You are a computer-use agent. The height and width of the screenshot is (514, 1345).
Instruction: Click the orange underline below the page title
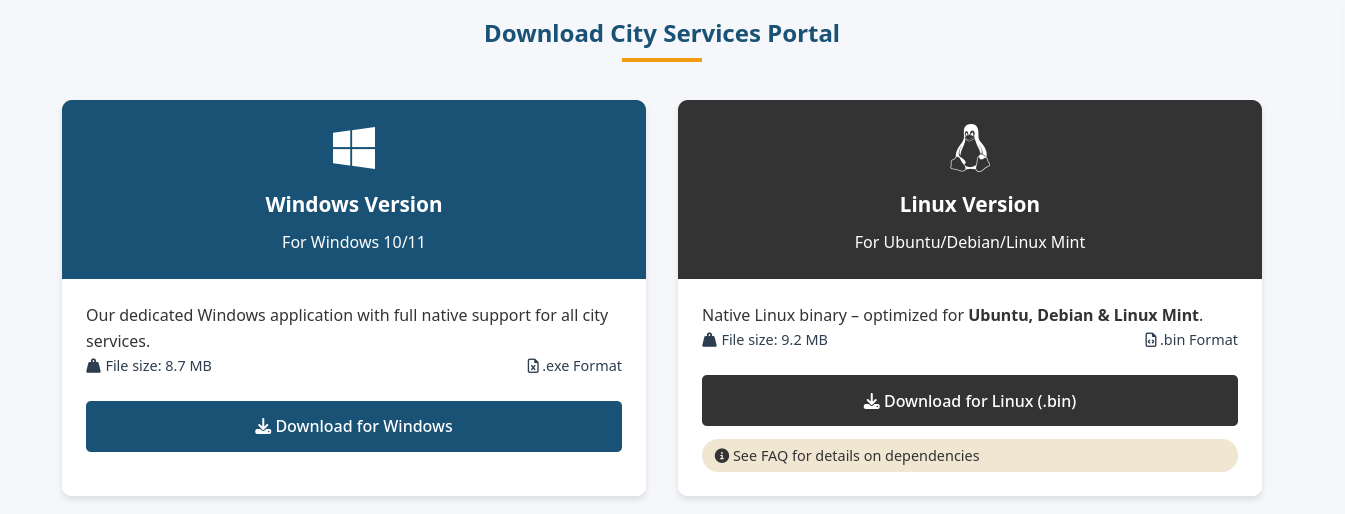(x=661, y=60)
